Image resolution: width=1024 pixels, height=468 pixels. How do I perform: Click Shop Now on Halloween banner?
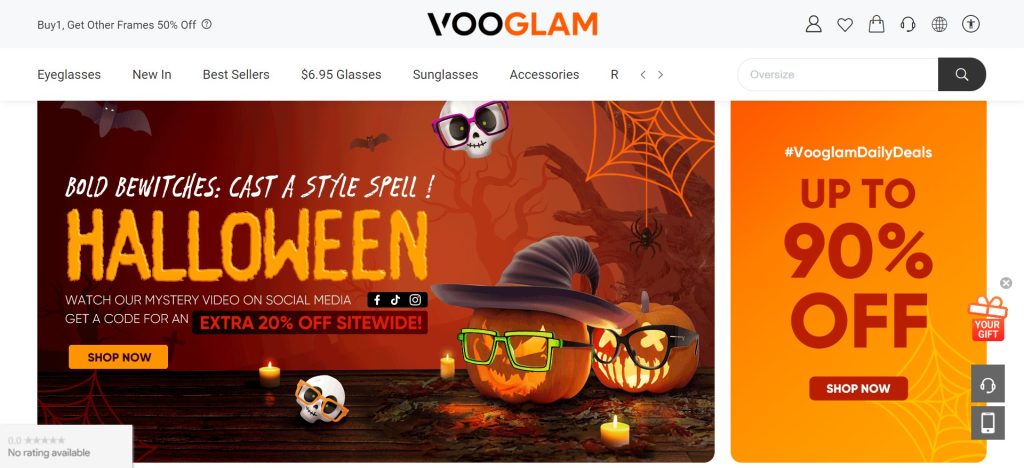(x=118, y=357)
